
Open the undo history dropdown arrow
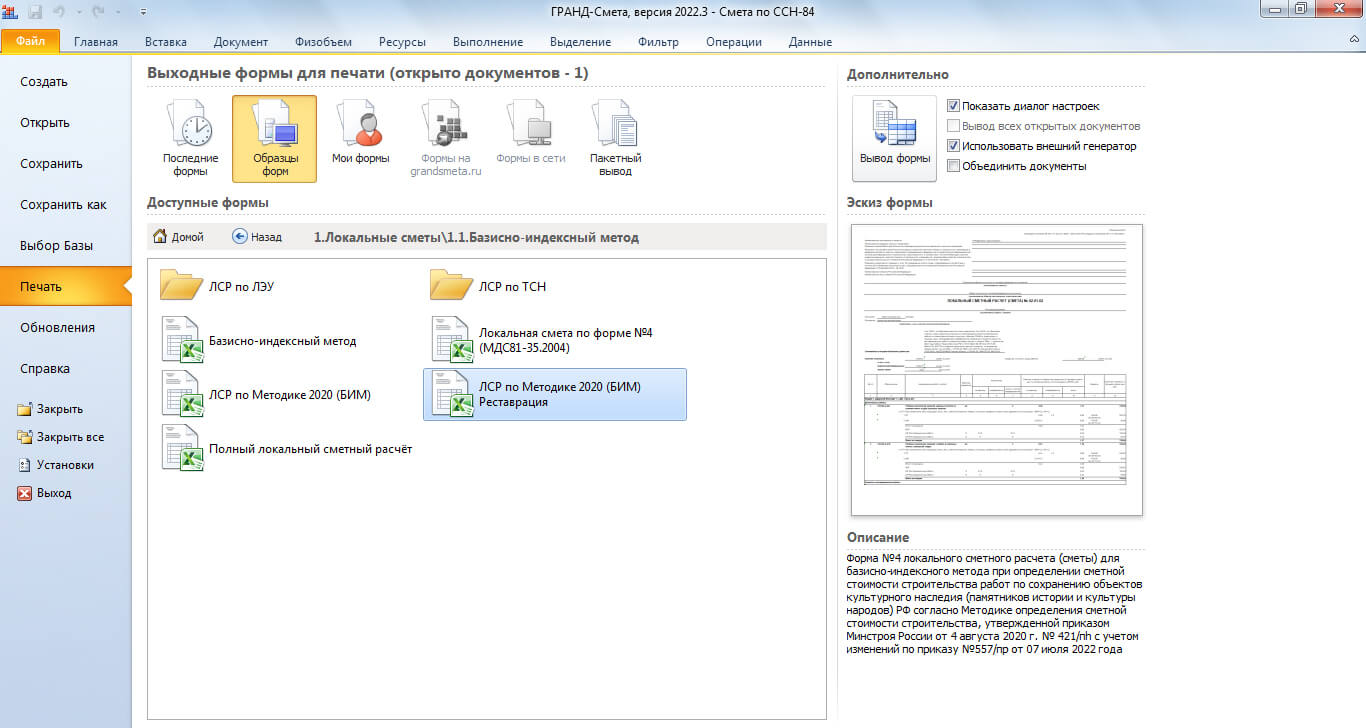78,11
